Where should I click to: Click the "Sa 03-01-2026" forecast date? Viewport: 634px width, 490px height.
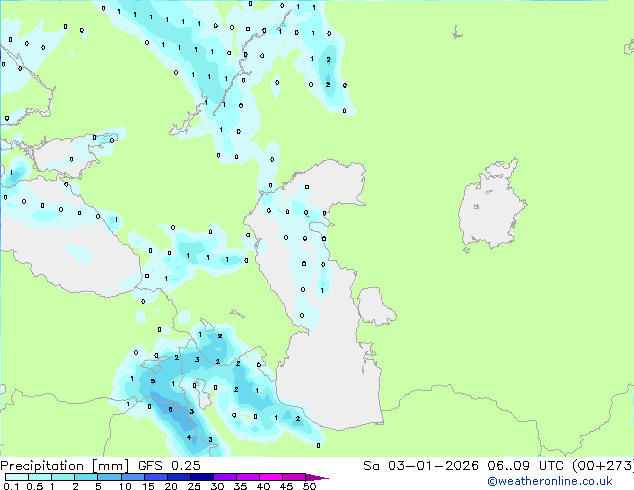[421, 466]
